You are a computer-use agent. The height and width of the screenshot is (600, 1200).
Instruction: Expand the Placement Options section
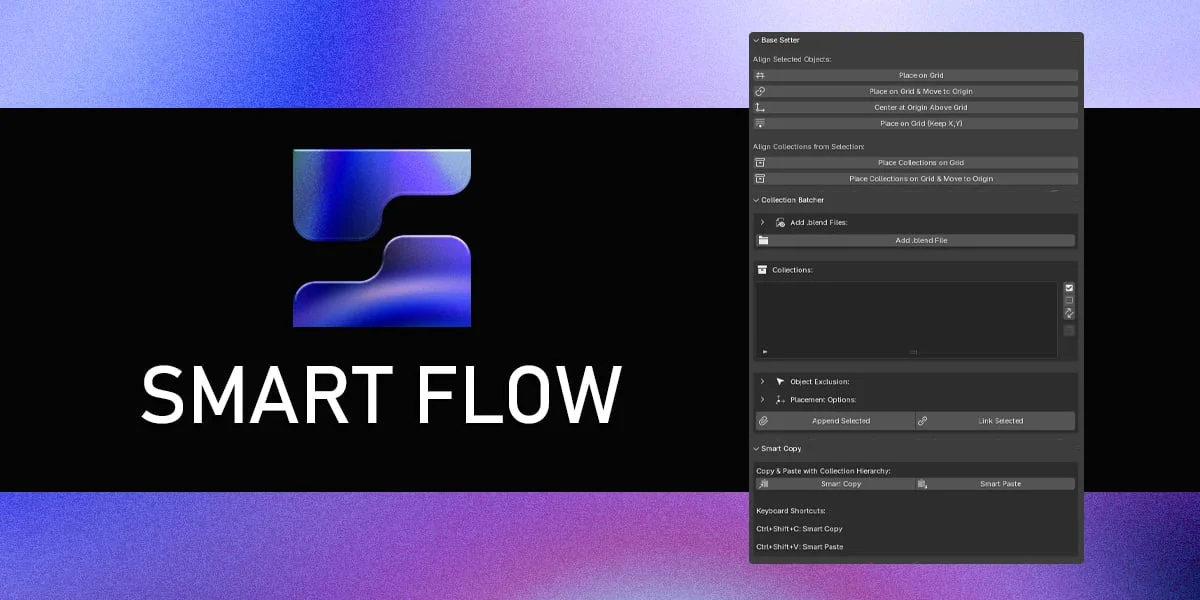coord(762,399)
